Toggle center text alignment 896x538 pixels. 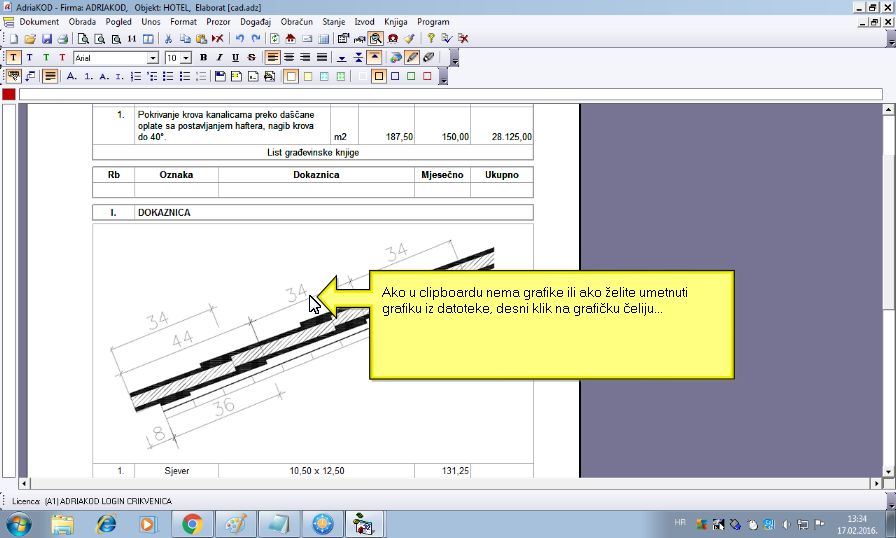pyautogui.click(x=289, y=58)
